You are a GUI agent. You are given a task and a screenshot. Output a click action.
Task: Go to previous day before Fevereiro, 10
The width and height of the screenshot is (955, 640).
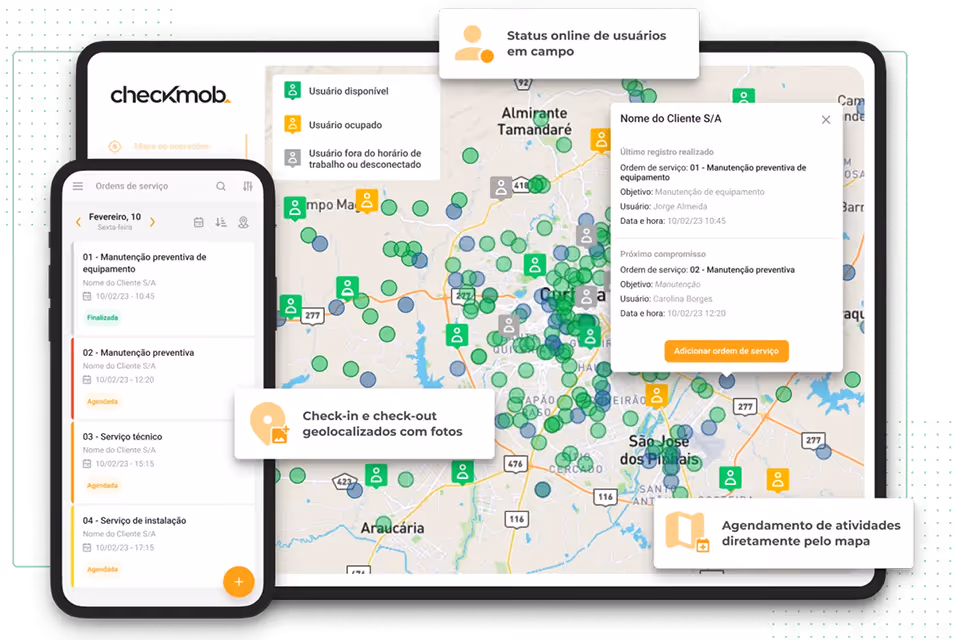click(x=78, y=222)
